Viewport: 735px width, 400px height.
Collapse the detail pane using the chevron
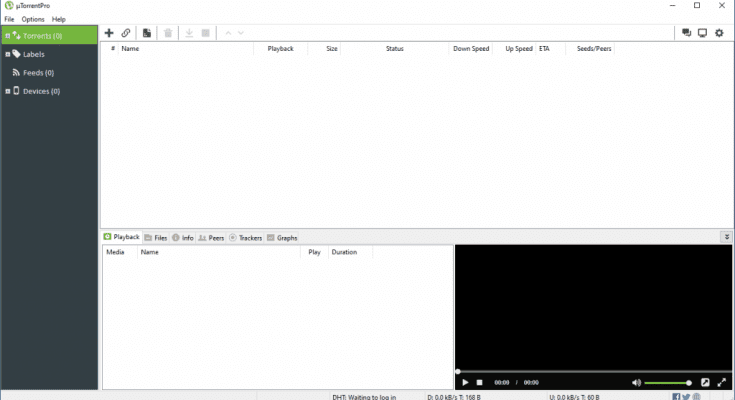point(726,237)
